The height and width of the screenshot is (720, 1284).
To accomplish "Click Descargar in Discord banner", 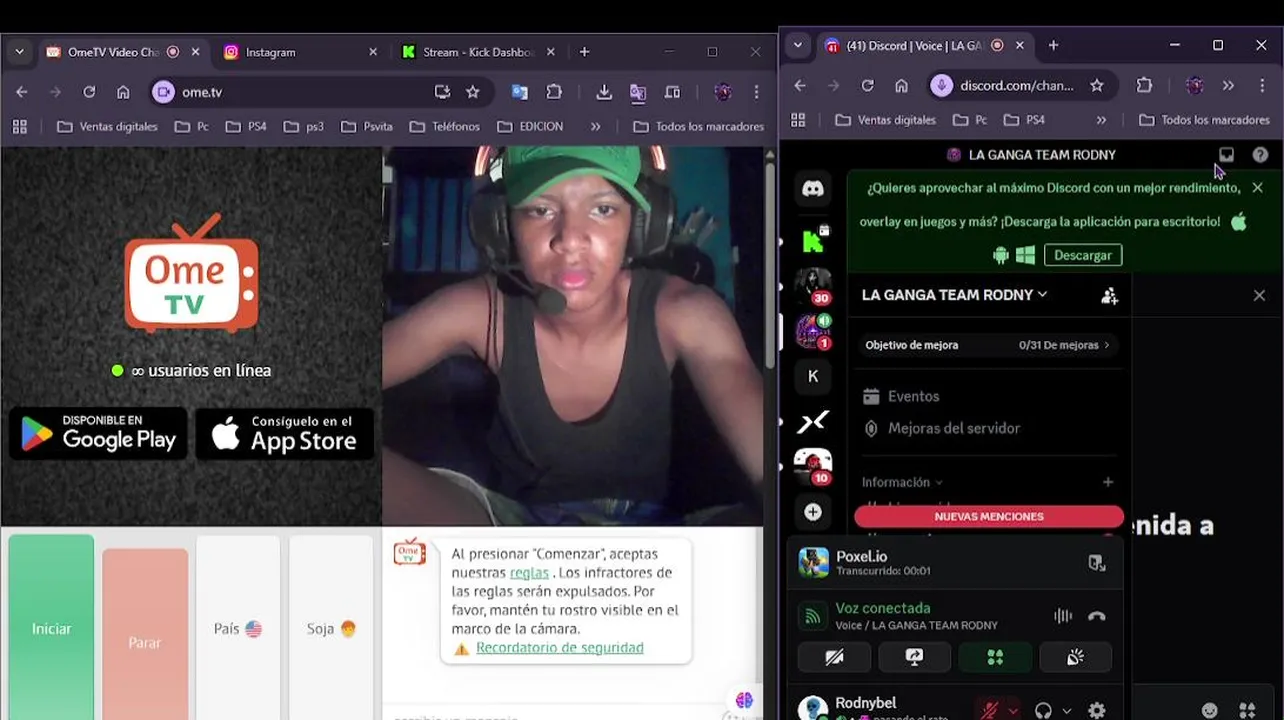I will pos(1083,255).
